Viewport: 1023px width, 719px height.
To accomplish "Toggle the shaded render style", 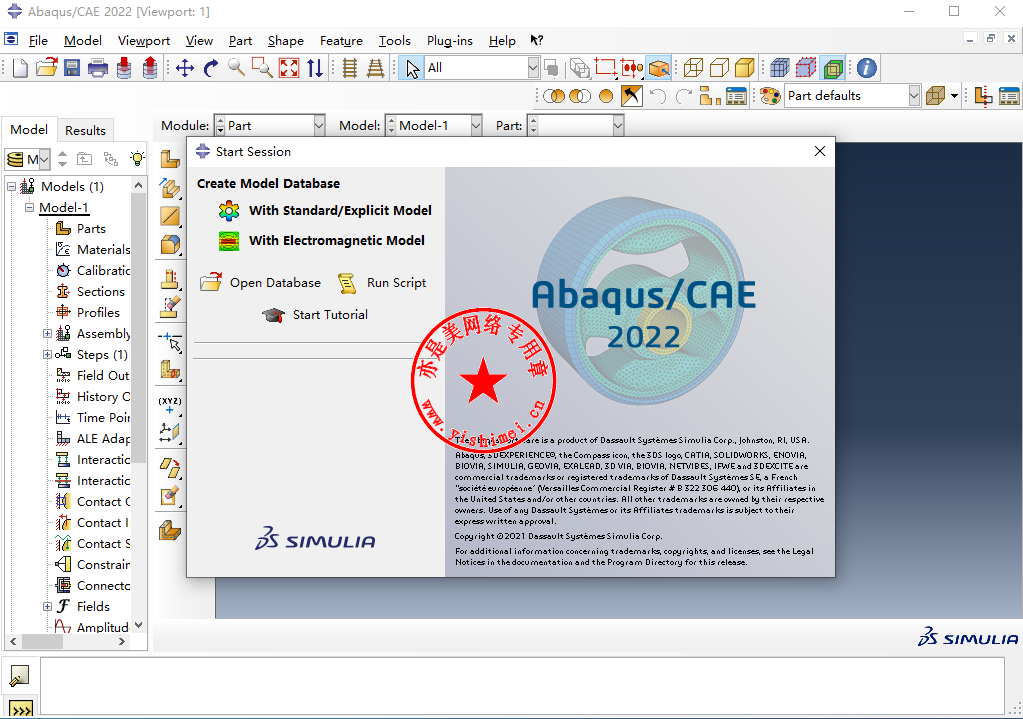I will point(744,68).
